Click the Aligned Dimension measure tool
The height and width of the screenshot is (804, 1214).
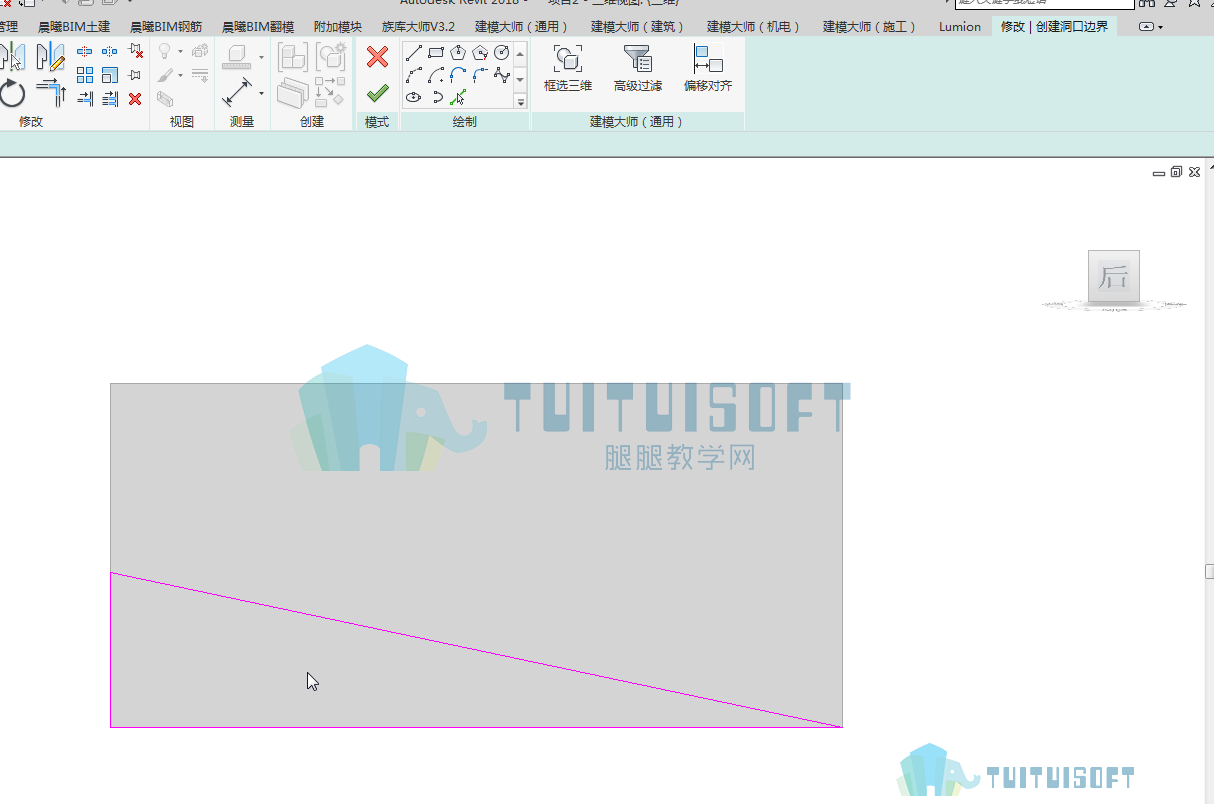pyautogui.click(x=238, y=93)
